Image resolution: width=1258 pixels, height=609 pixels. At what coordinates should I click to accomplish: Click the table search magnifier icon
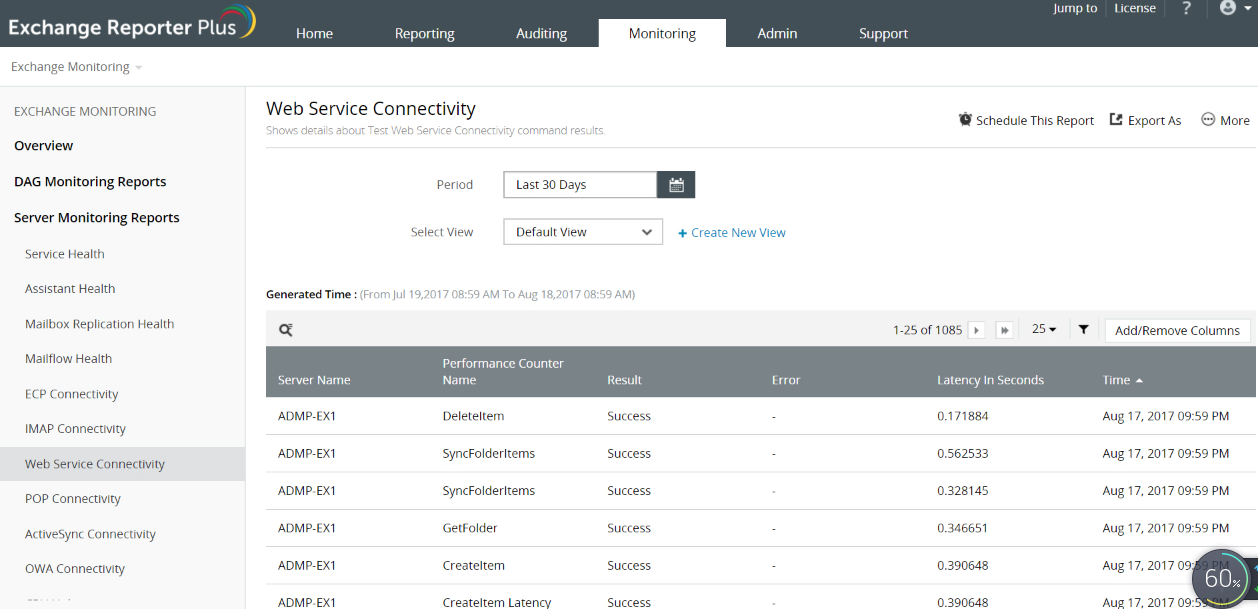[286, 330]
